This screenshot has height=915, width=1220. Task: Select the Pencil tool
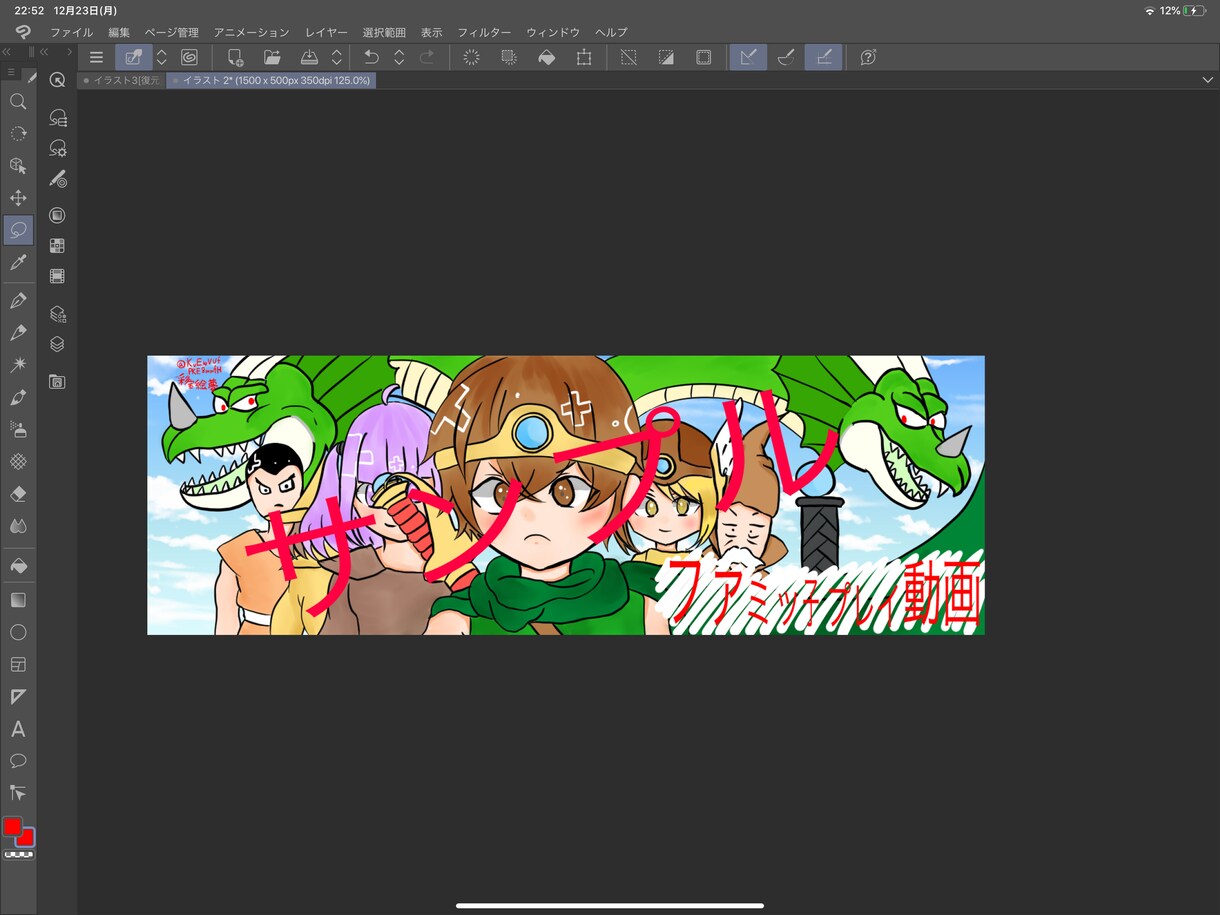click(18, 333)
